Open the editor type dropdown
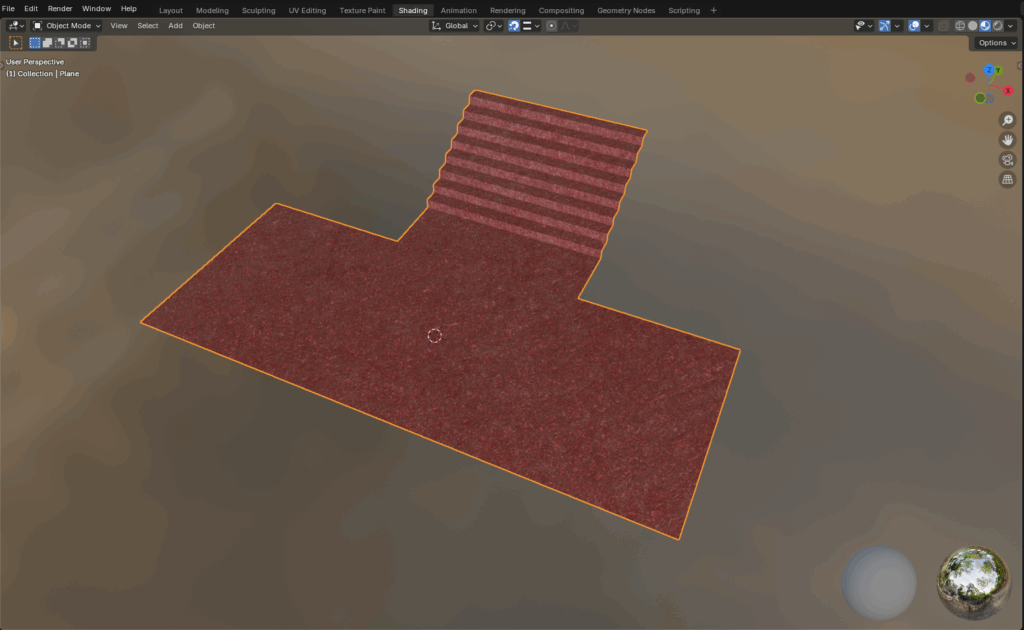The image size is (1024, 630). tap(16, 26)
